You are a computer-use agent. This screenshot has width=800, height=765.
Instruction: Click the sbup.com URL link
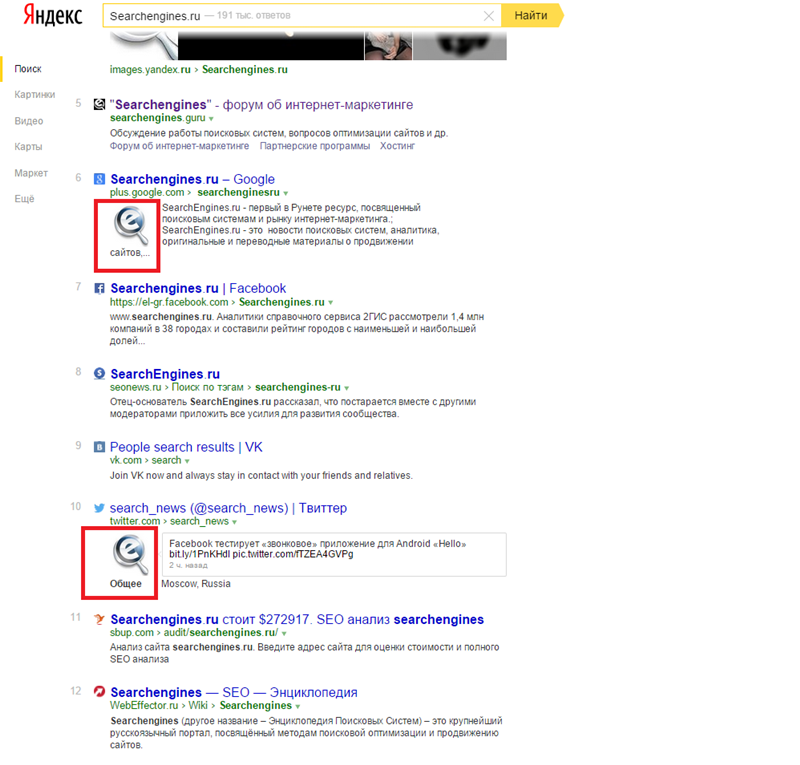132,632
